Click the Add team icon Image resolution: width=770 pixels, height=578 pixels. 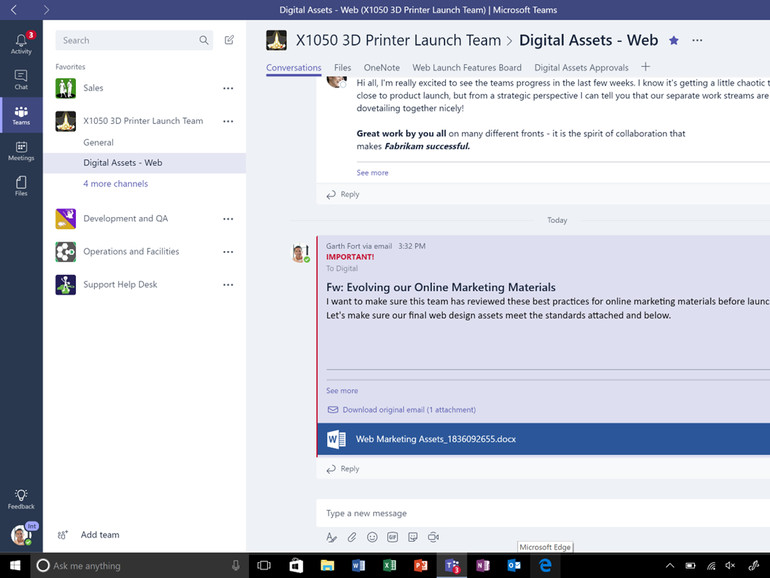[62, 535]
